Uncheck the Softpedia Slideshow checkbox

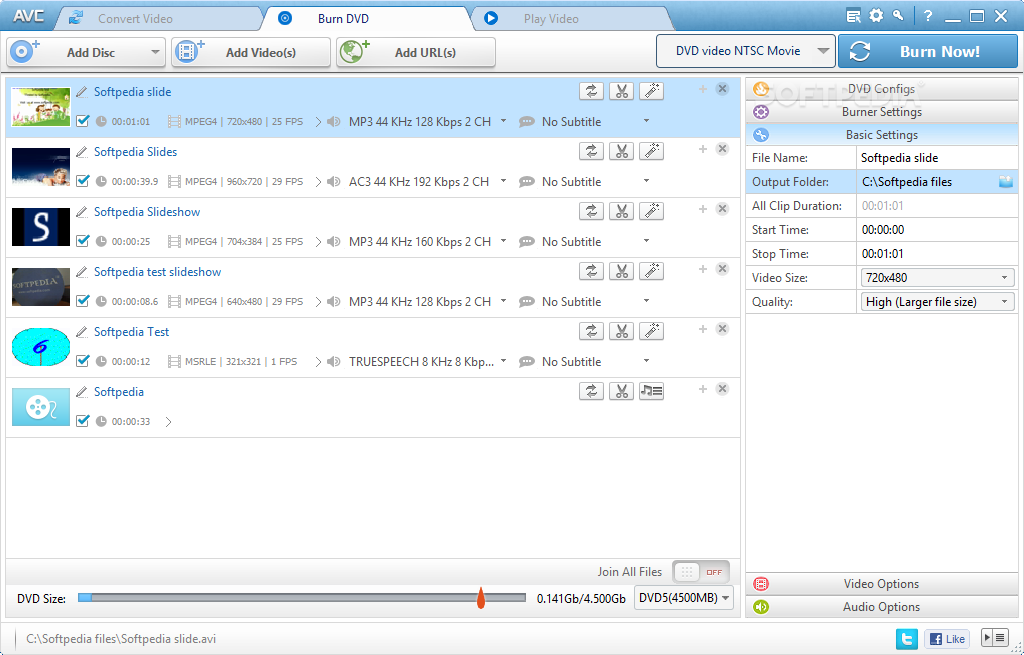click(x=82, y=241)
